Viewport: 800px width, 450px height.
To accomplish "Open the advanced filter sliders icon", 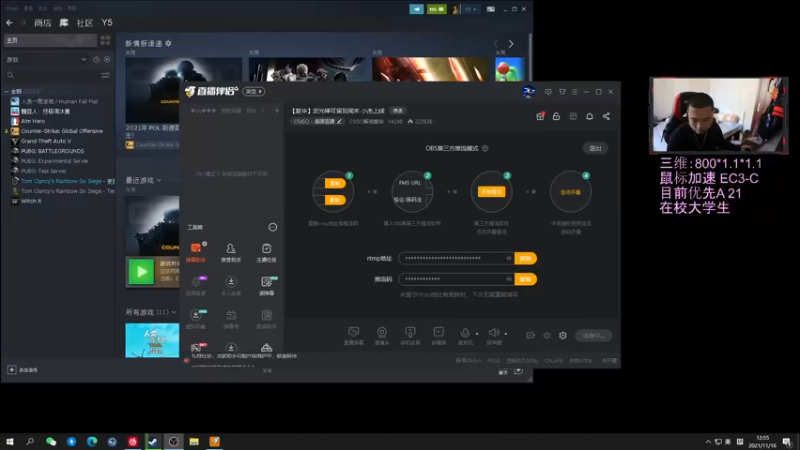I will click(106, 75).
